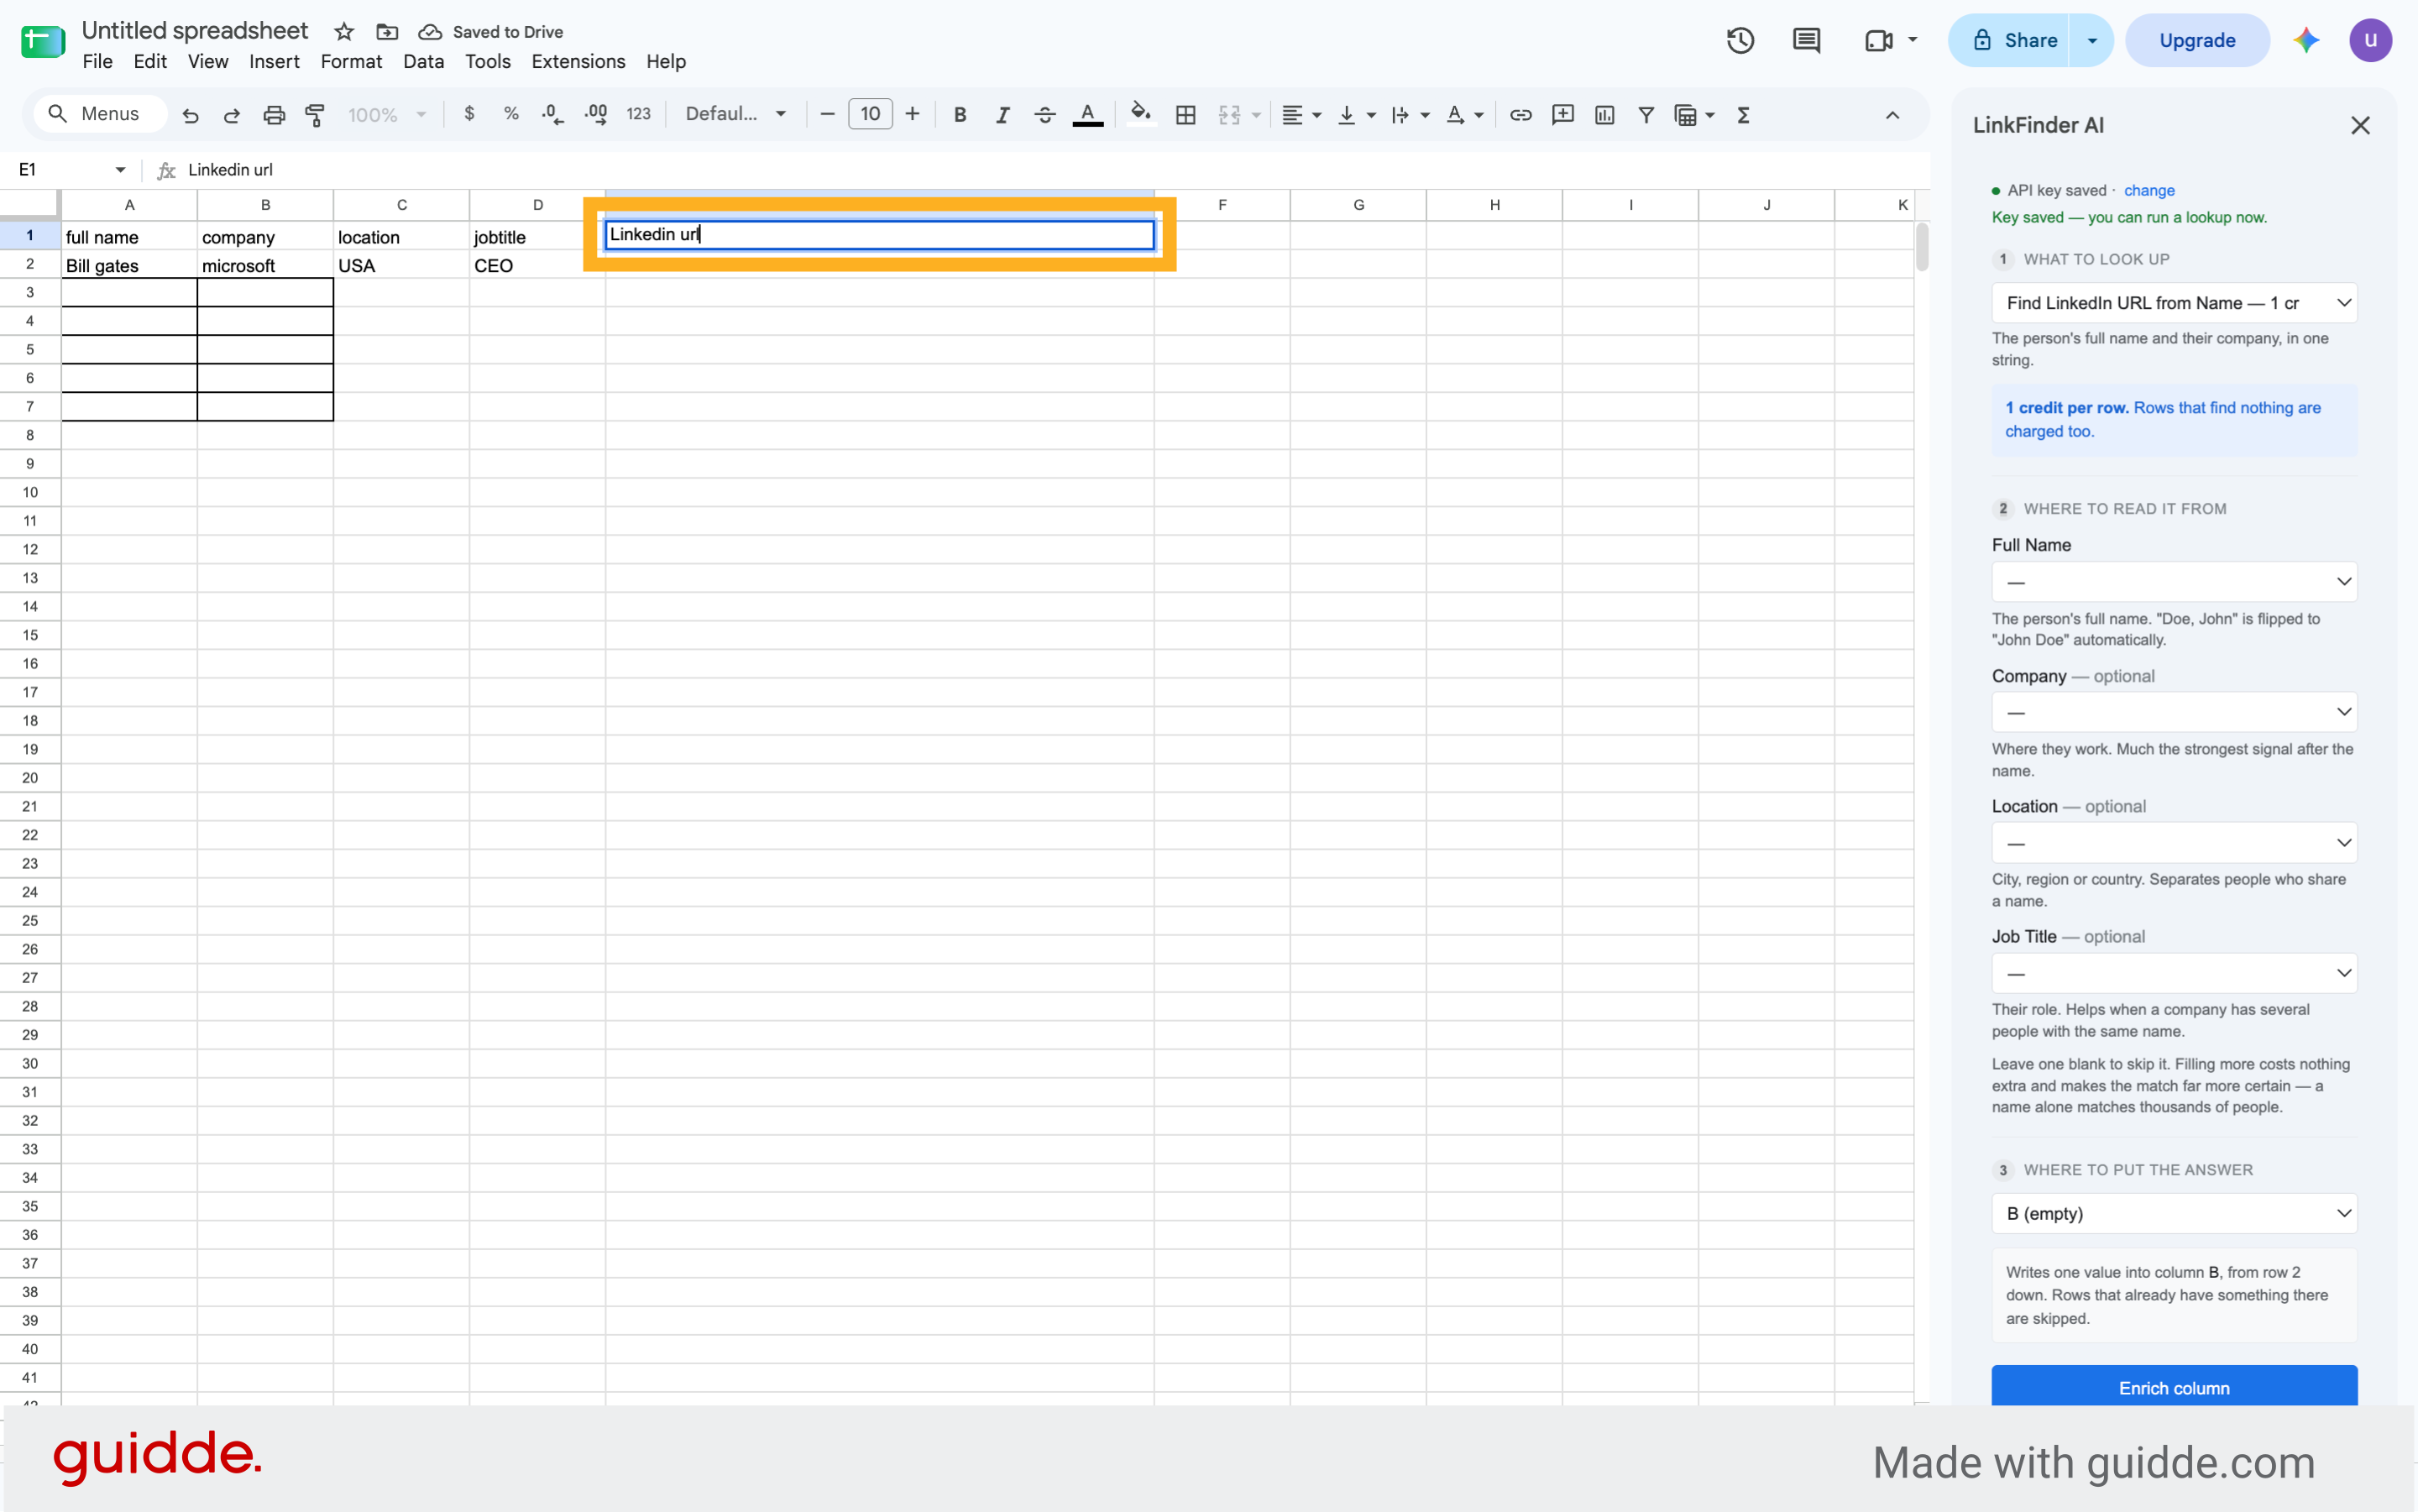Open more number formats 123
The width and height of the screenshot is (2418, 1512).
click(638, 114)
